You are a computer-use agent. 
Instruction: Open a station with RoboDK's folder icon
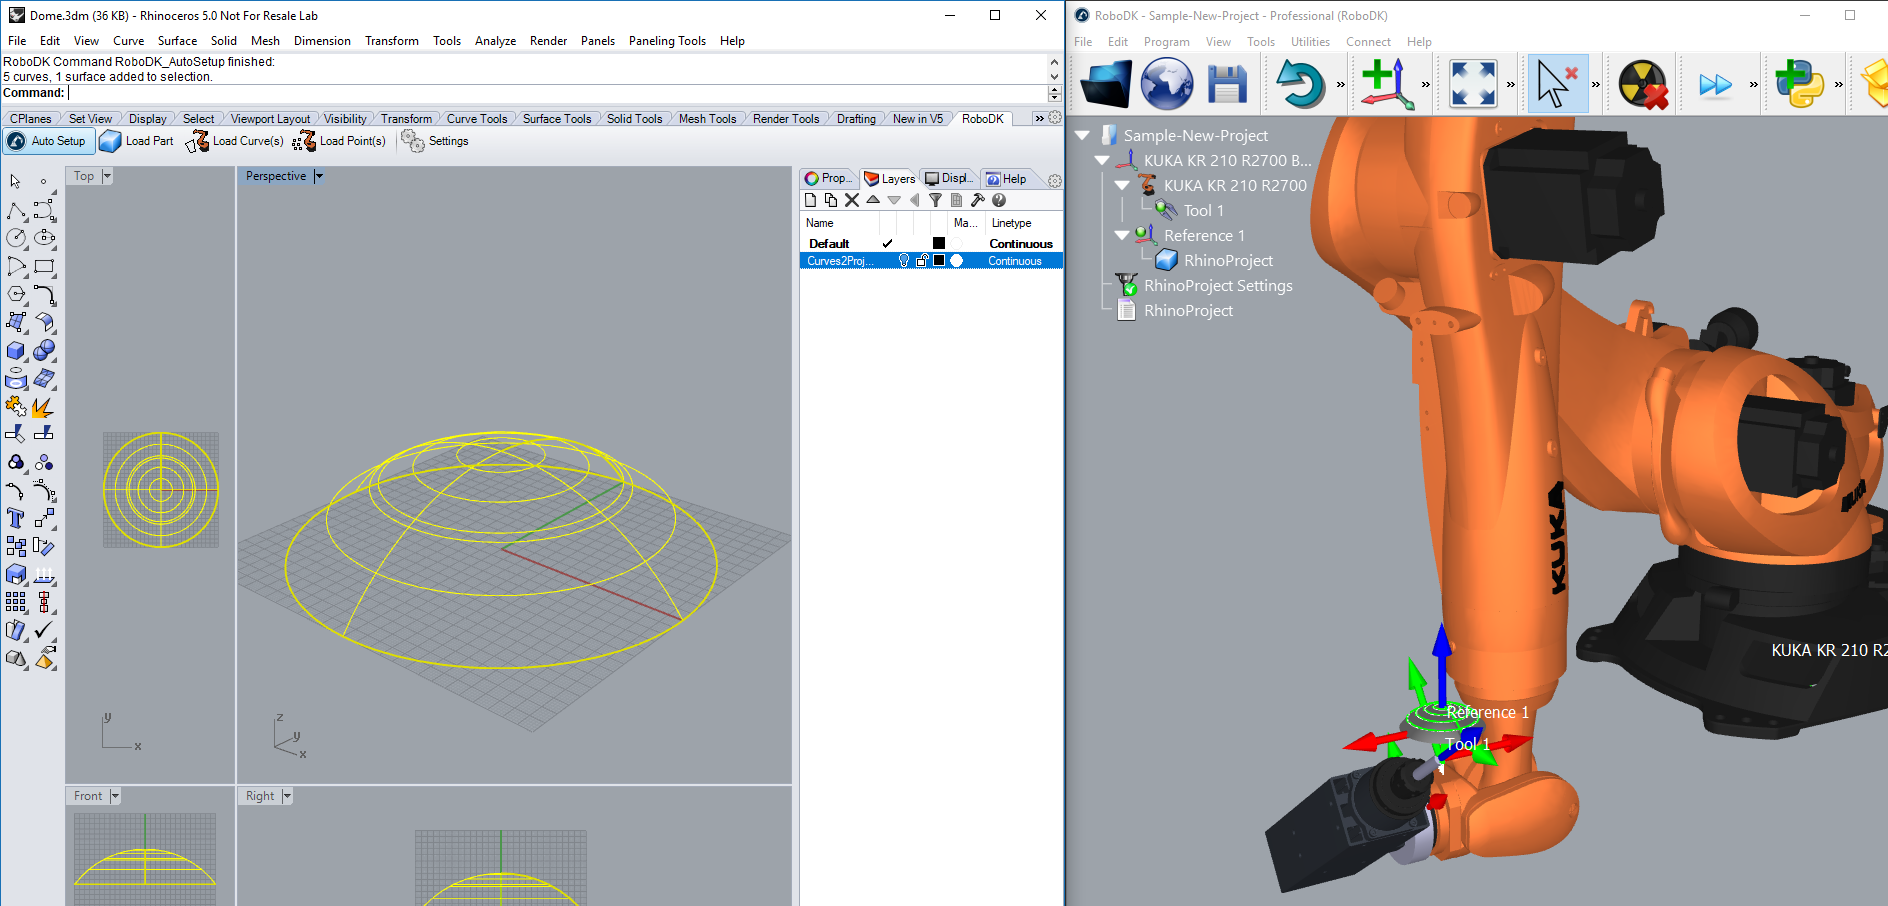tap(1103, 84)
